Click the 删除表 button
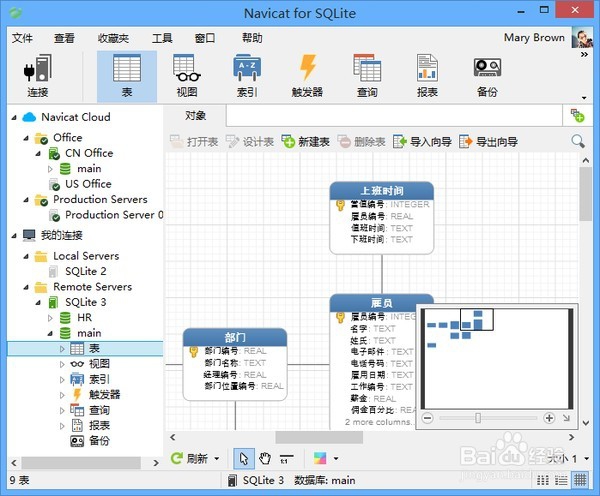Screen dimensions: 600x496 tap(361, 142)
